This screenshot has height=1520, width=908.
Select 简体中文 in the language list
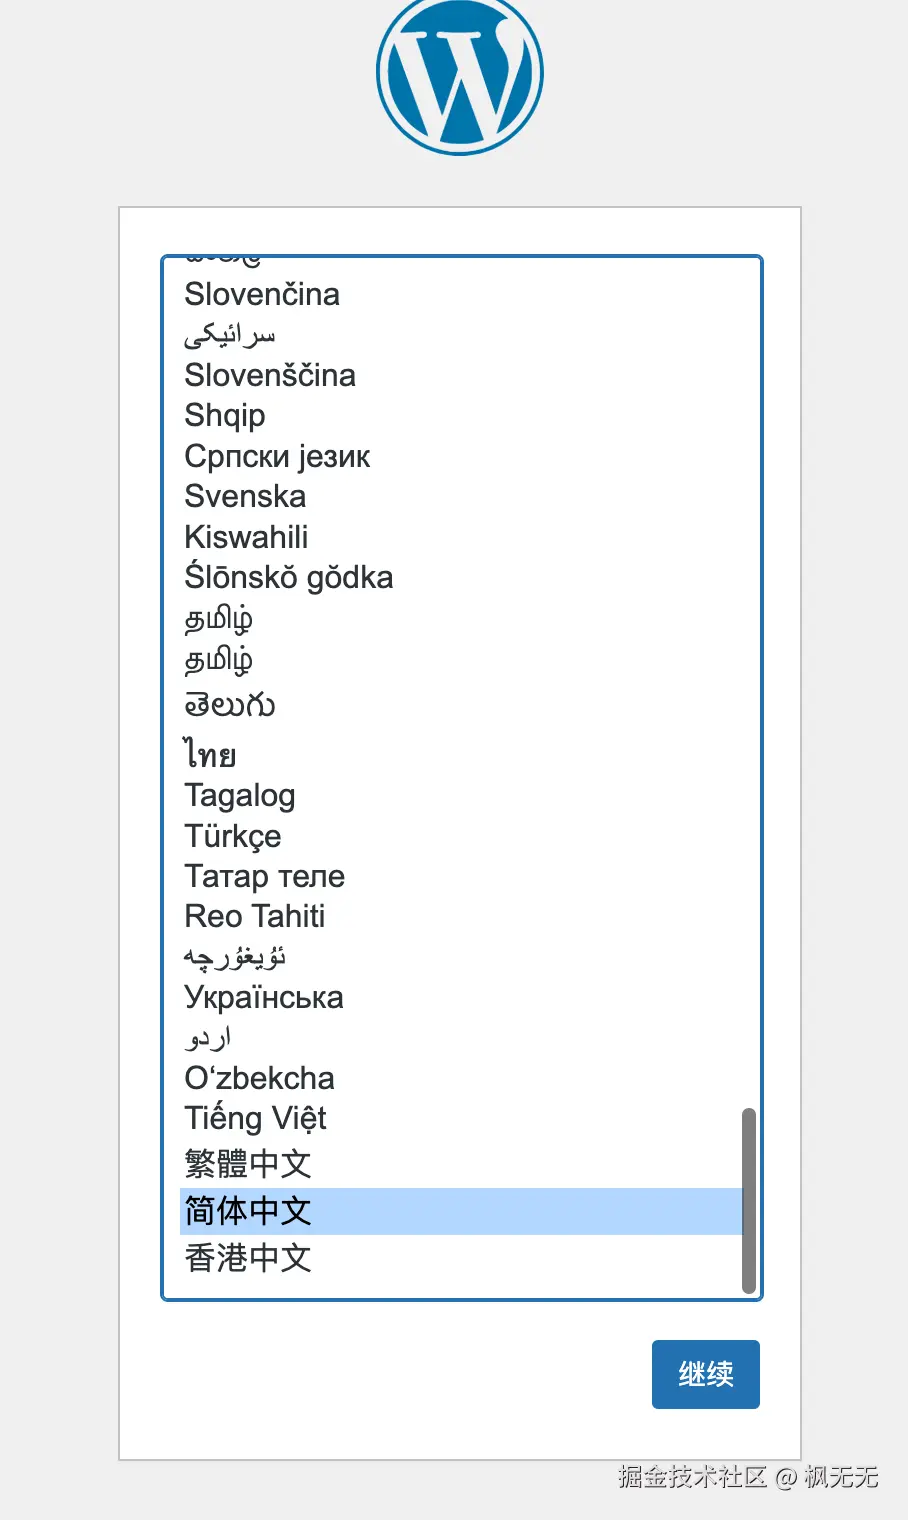[x=248, y=1211]
